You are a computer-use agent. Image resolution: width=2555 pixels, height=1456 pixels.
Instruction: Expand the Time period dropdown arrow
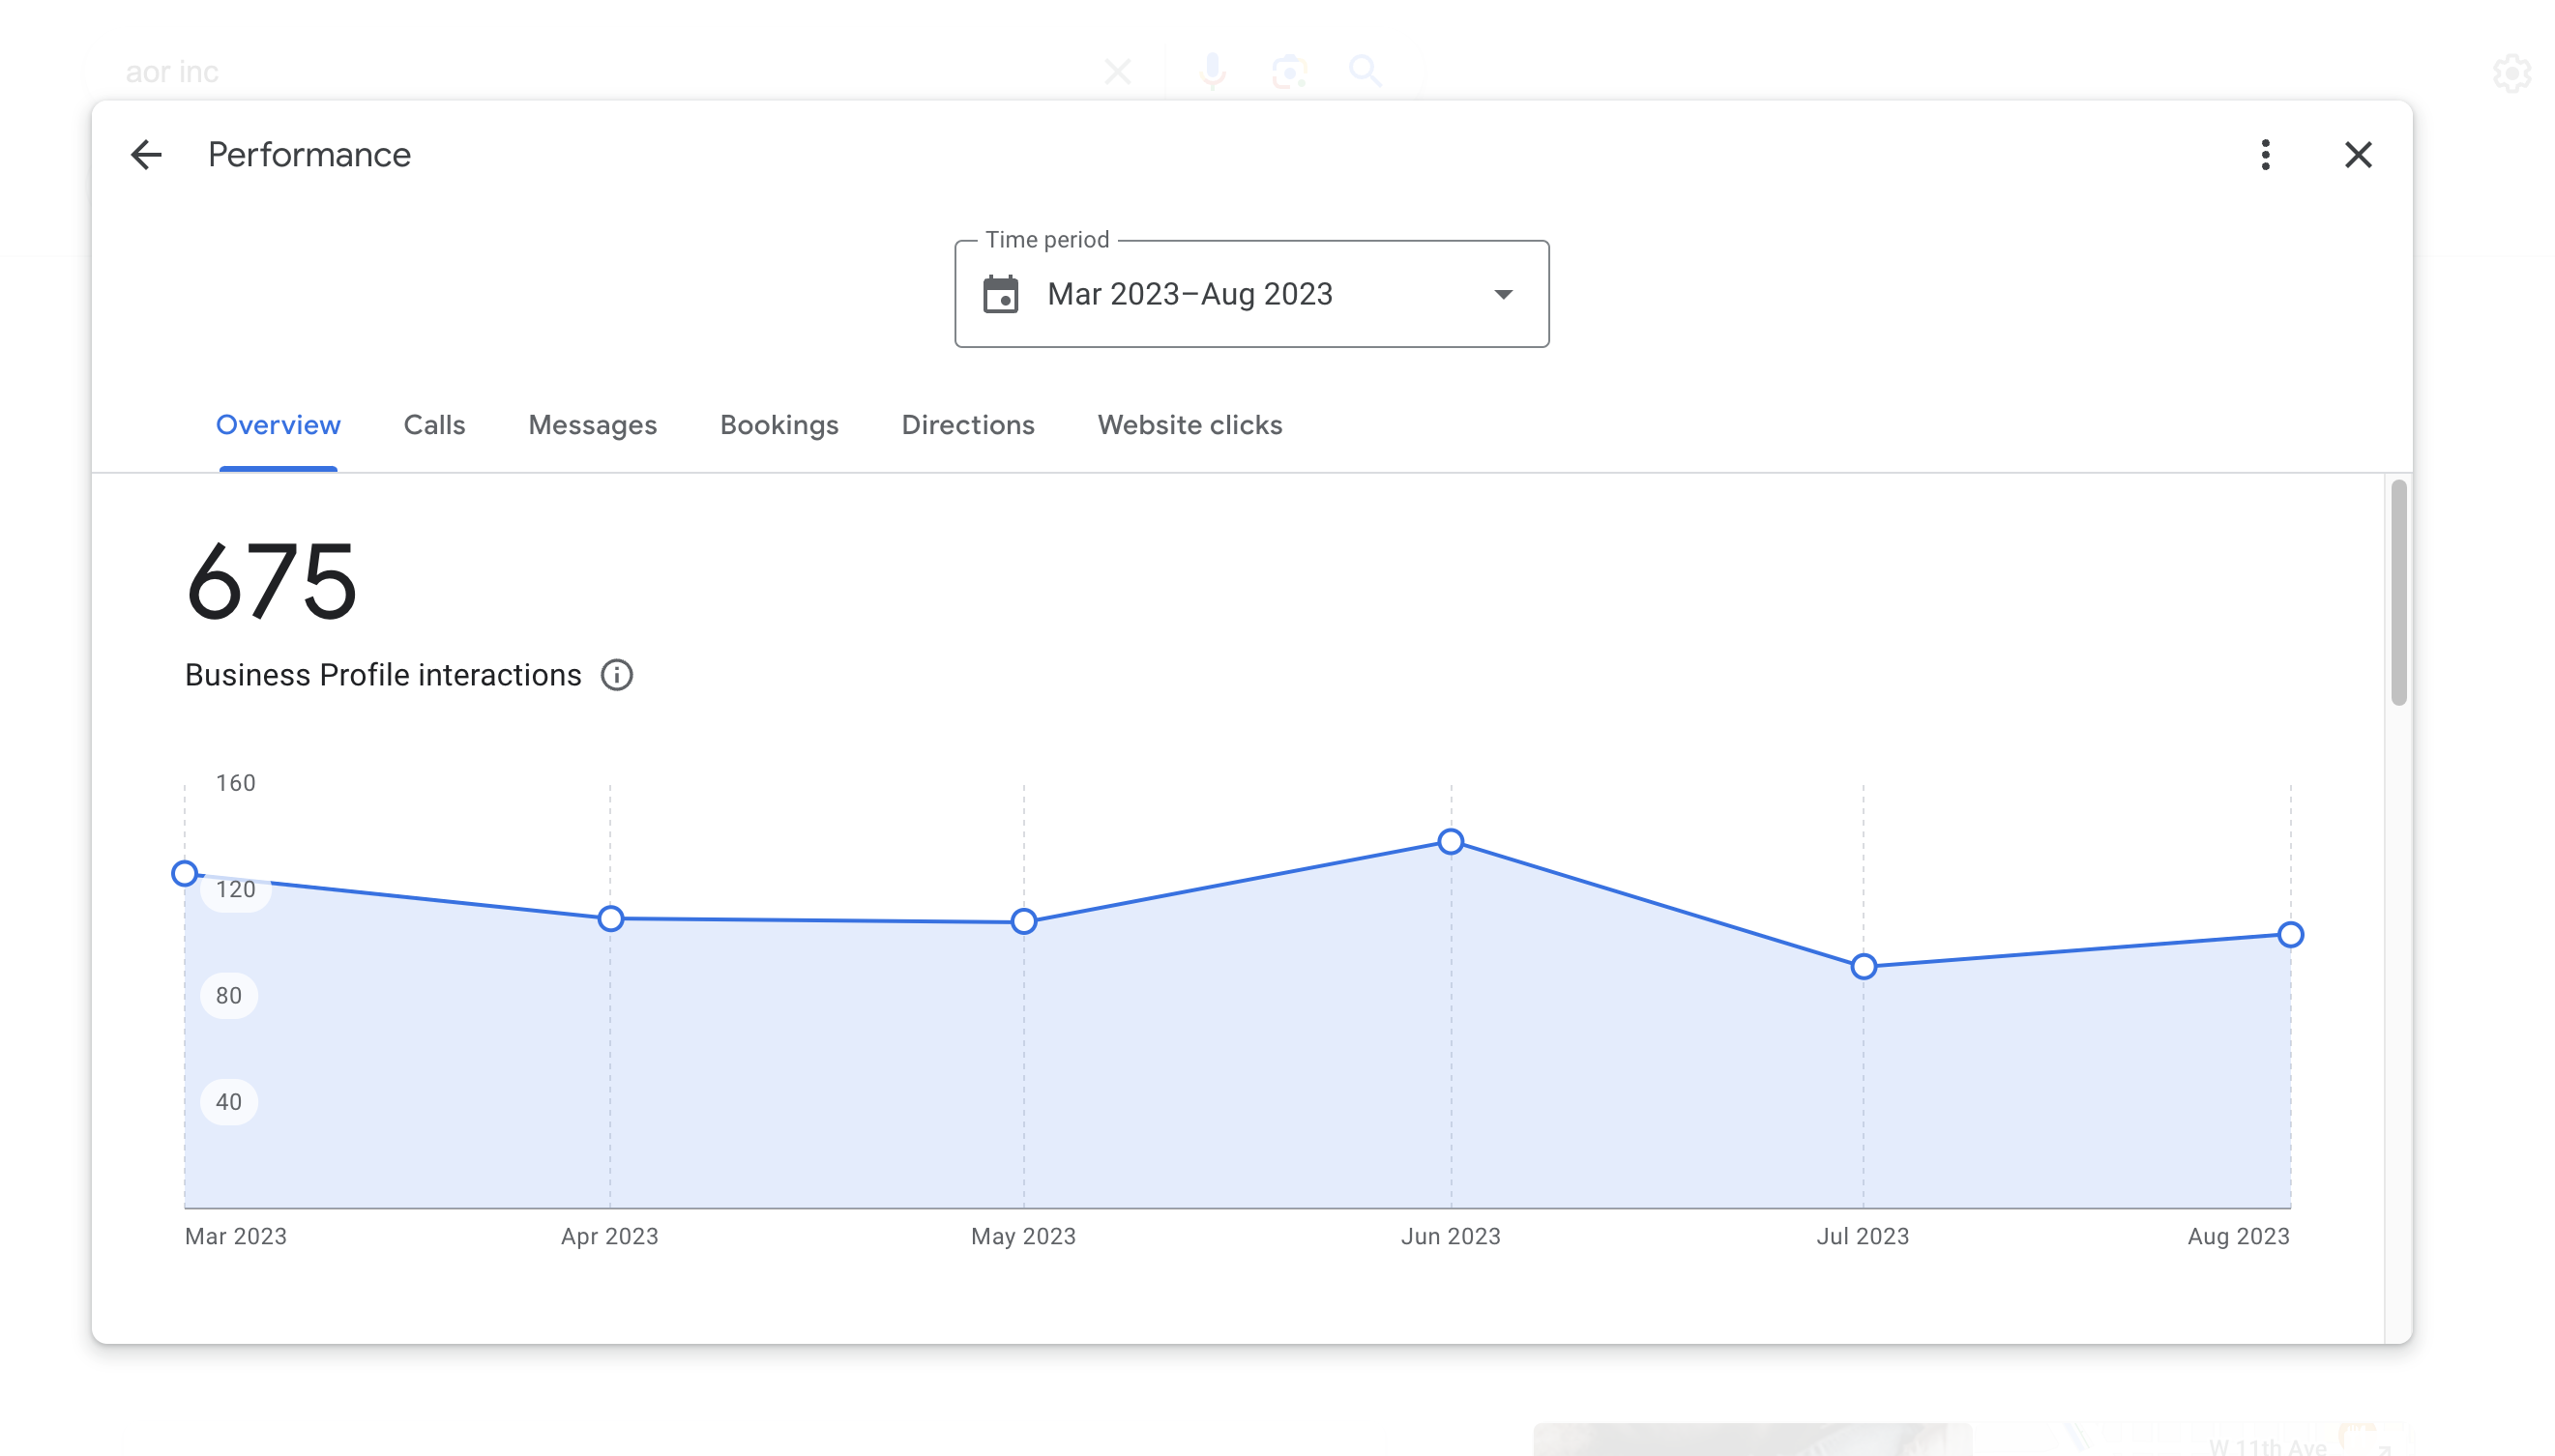(x=1503, y=294)
